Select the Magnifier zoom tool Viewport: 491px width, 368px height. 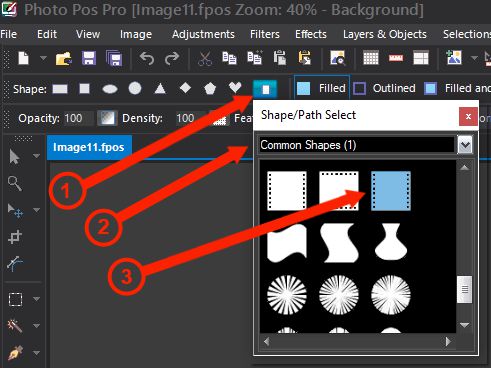coord(15,183)
